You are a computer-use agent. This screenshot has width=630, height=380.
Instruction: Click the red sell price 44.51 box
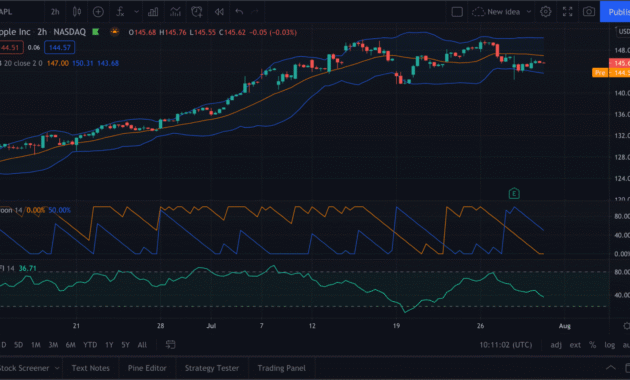pos(11,47)
